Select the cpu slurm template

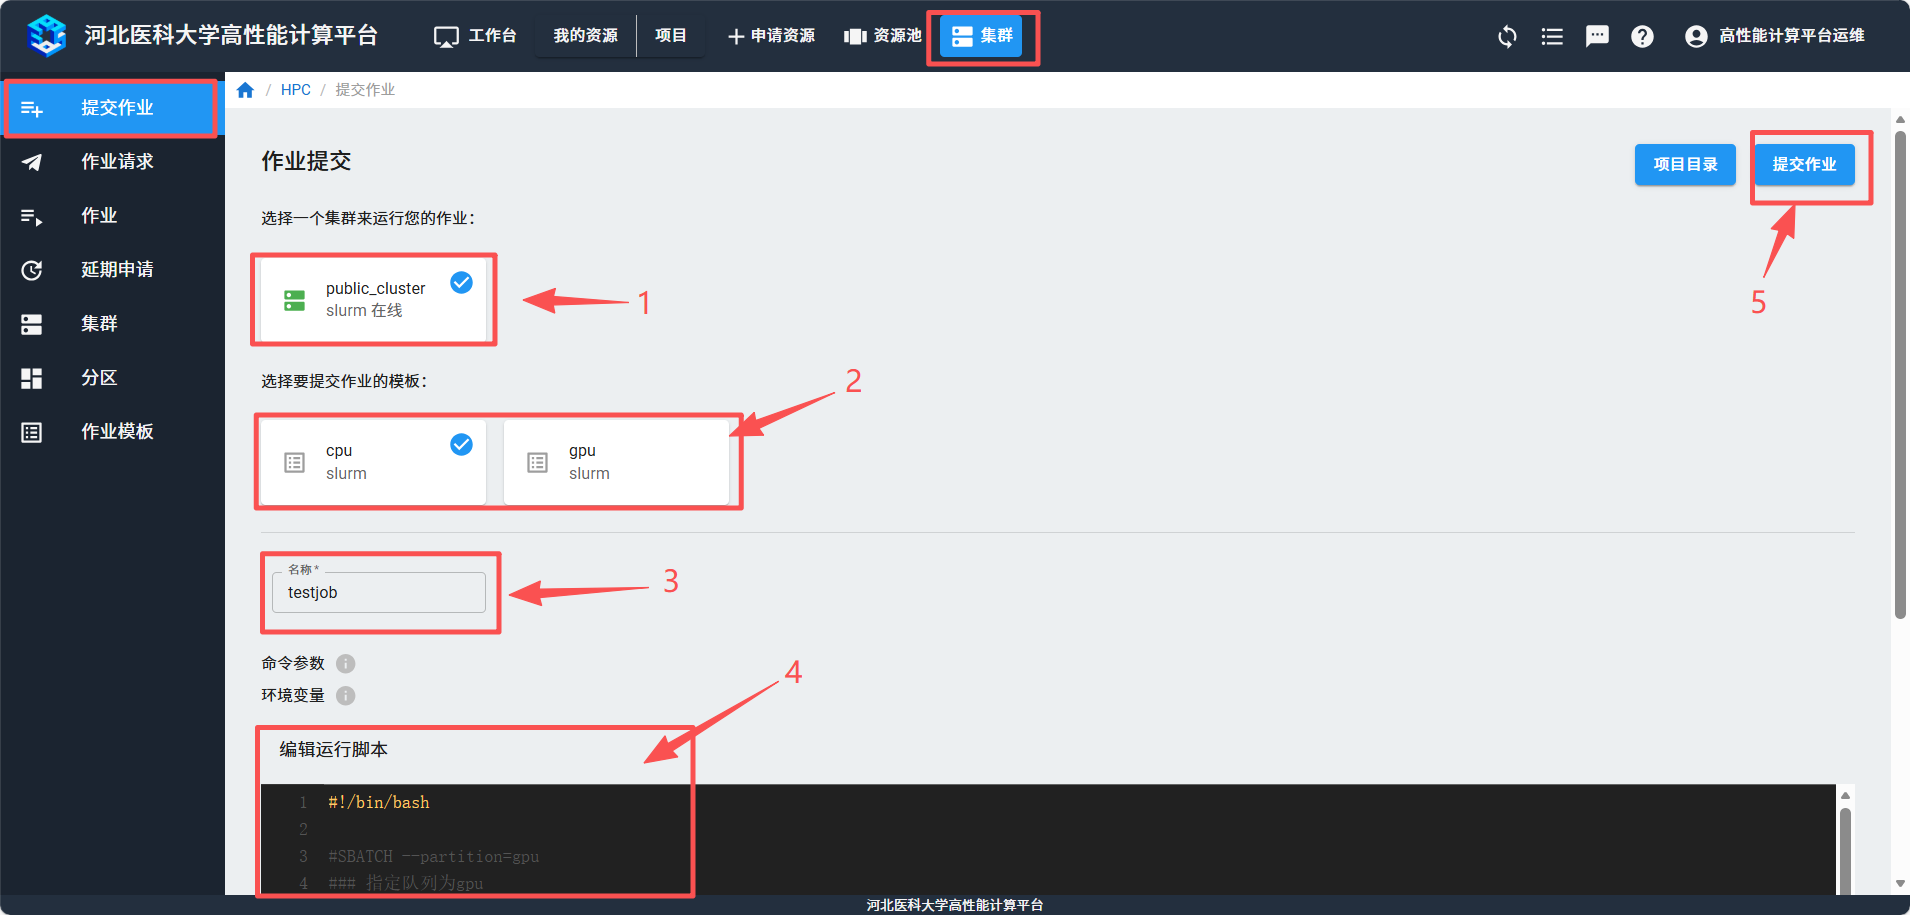click(373, 462)
